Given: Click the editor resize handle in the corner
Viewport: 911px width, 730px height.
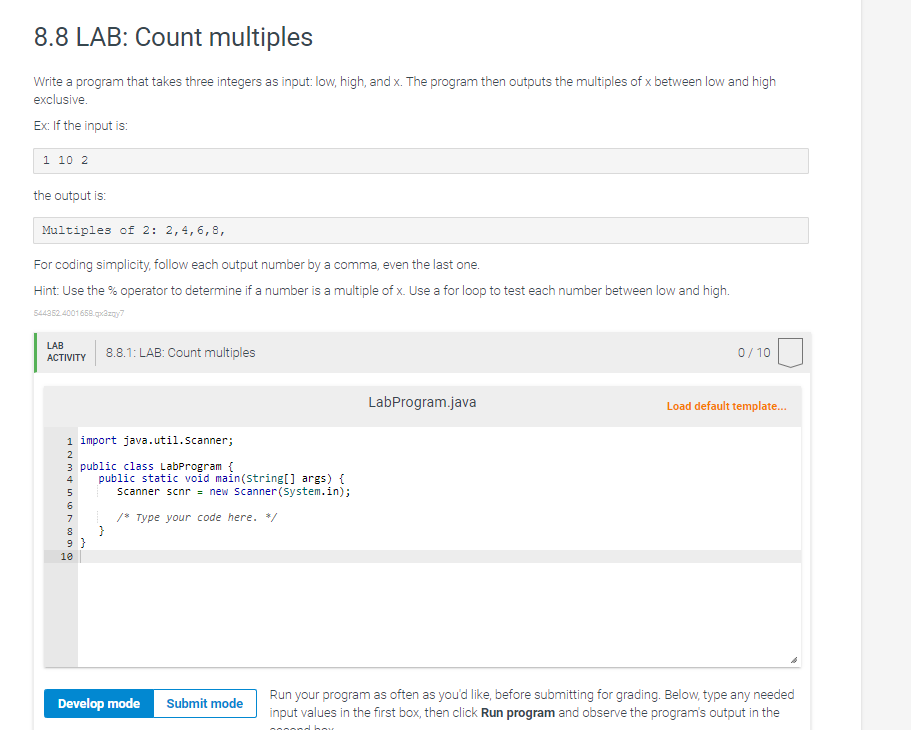Looking at the screenshot, I should point(795,658).
